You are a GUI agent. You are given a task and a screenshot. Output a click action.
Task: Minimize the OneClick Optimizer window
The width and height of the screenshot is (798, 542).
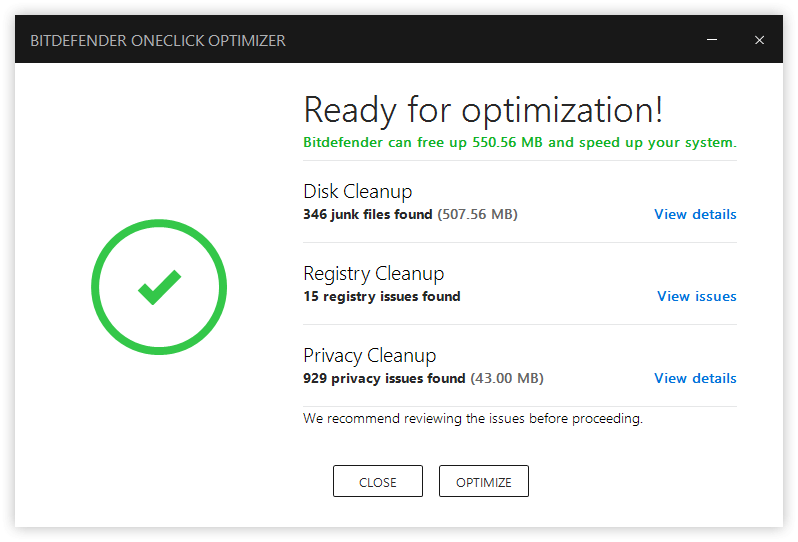(x=712, y=40)
